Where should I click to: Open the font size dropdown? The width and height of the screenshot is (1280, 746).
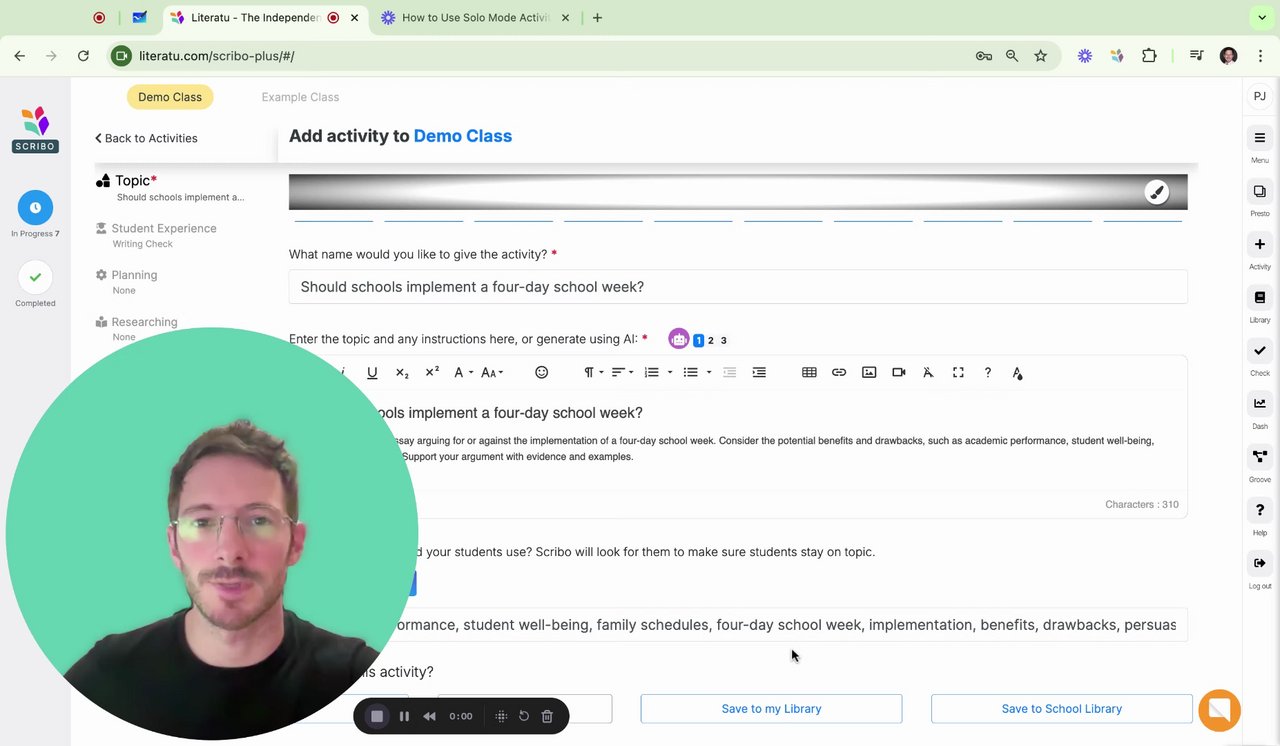pyautogui.click(x=492, y=372)
